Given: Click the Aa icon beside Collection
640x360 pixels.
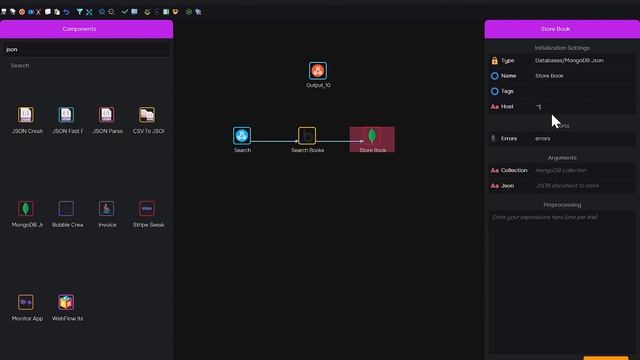Looking at the screenshot, I should 495,170.
